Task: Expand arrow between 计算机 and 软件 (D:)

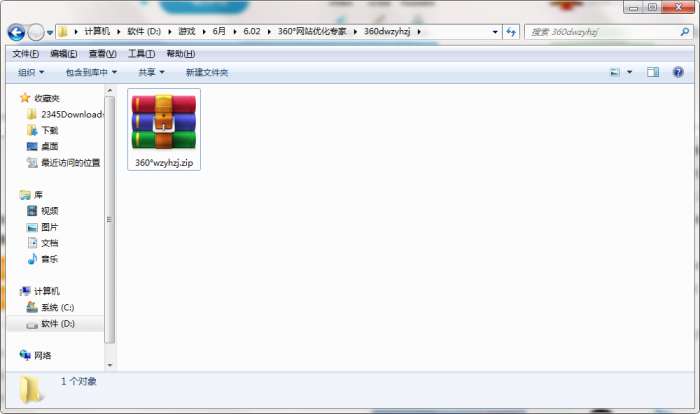Action: click(119, 32)
